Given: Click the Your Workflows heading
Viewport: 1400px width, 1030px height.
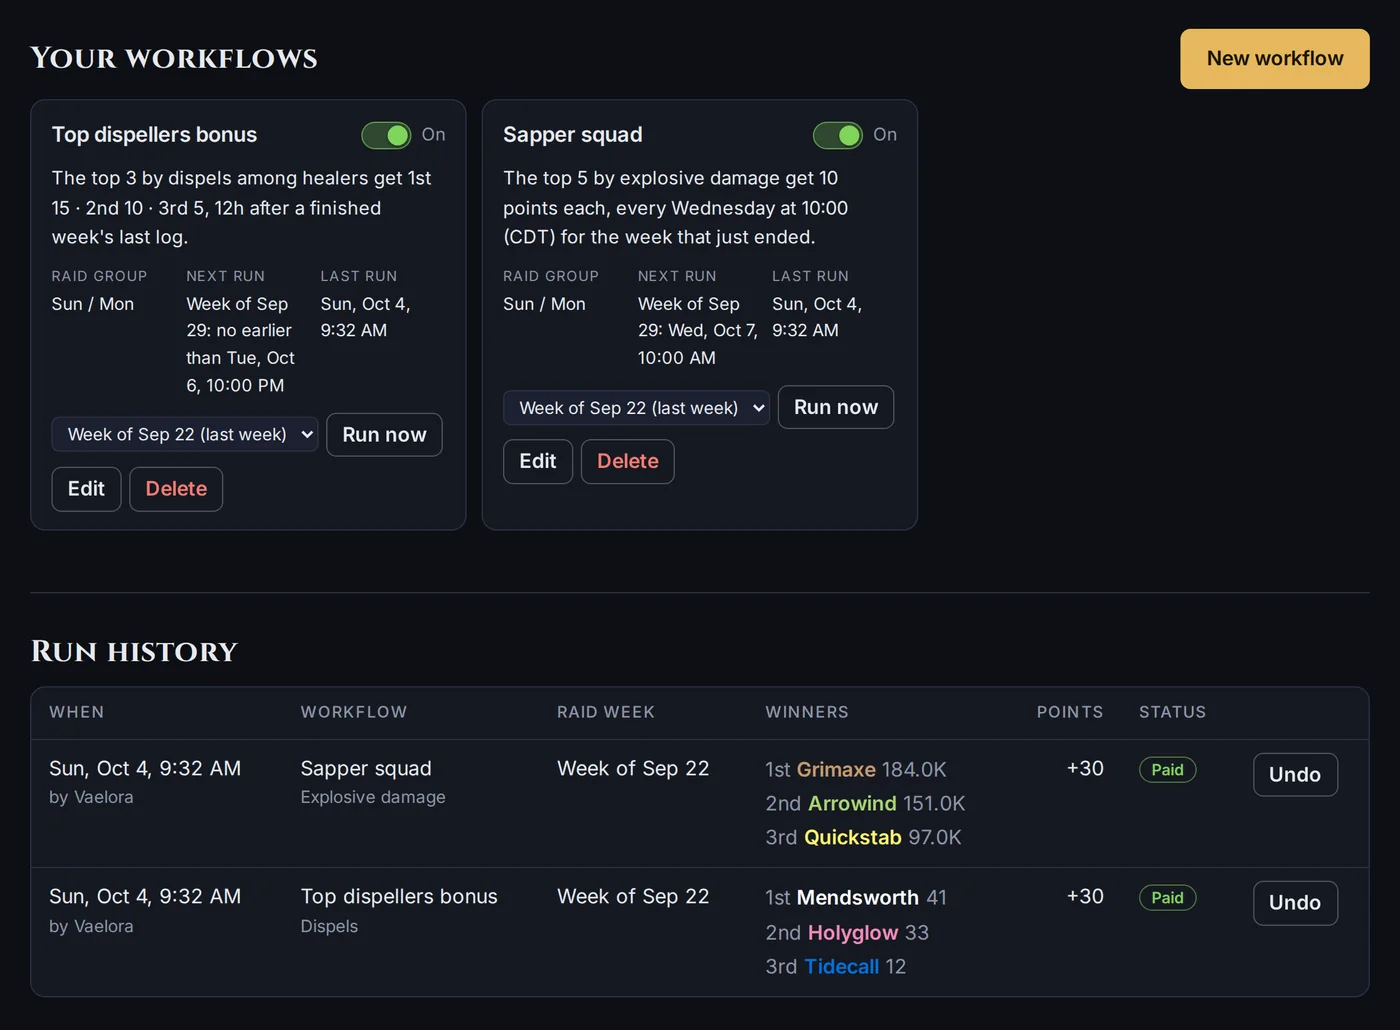Looking at the screenshot, I should click(x=174, y=58).
